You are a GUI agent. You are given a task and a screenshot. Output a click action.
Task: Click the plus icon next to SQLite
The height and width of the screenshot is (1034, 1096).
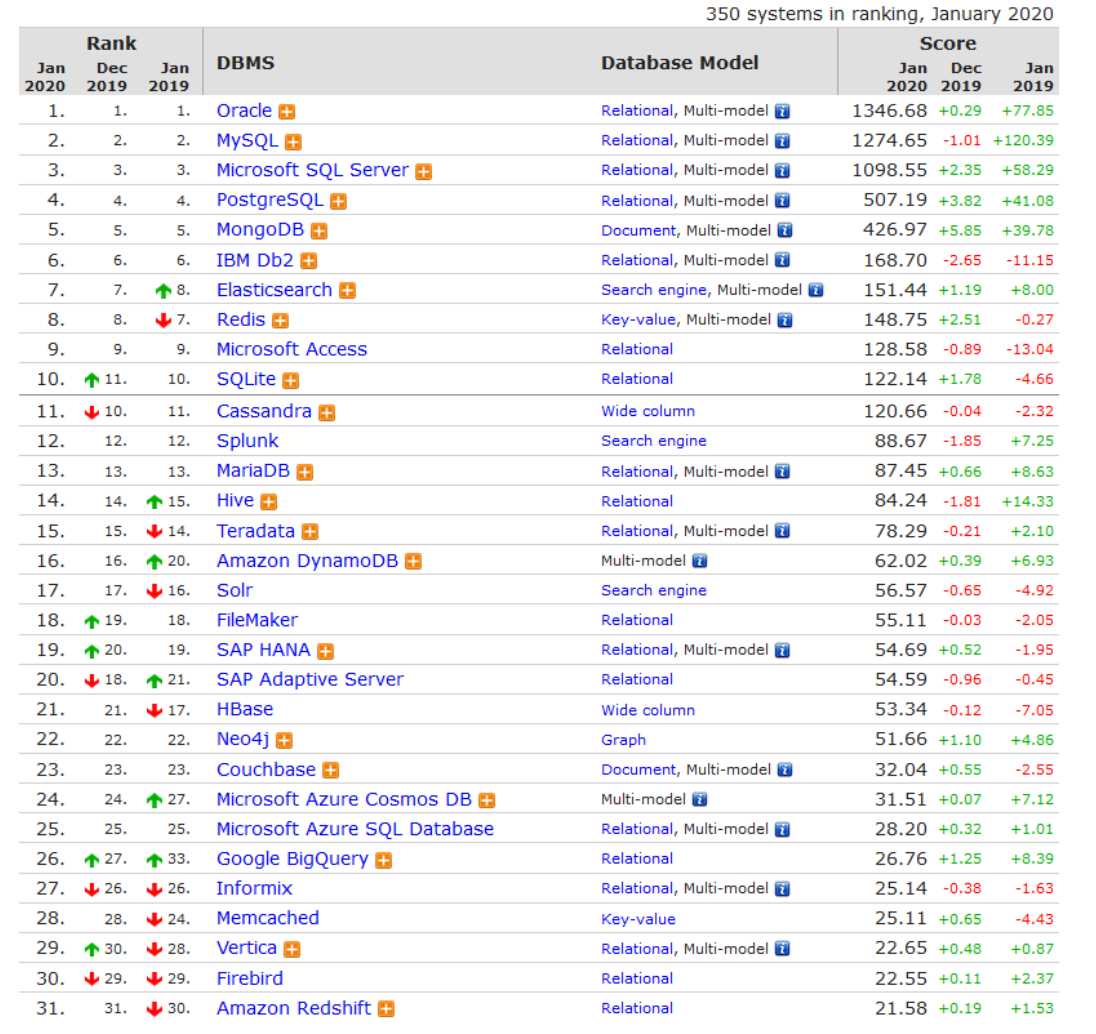(x=291, y=380)
